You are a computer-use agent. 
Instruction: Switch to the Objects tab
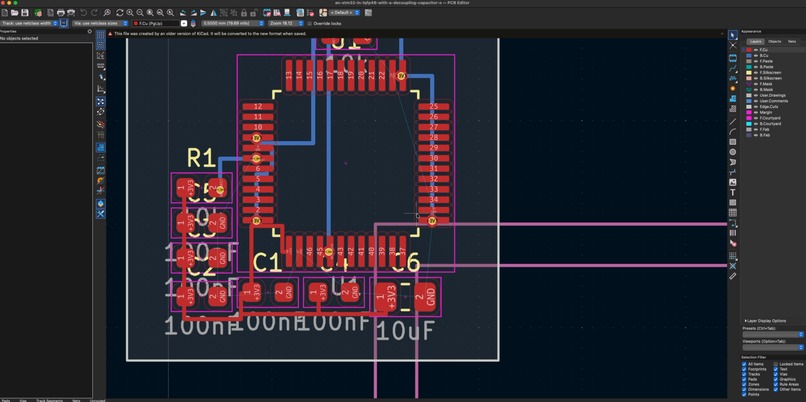pyautogui.click(x=775, y=41)
